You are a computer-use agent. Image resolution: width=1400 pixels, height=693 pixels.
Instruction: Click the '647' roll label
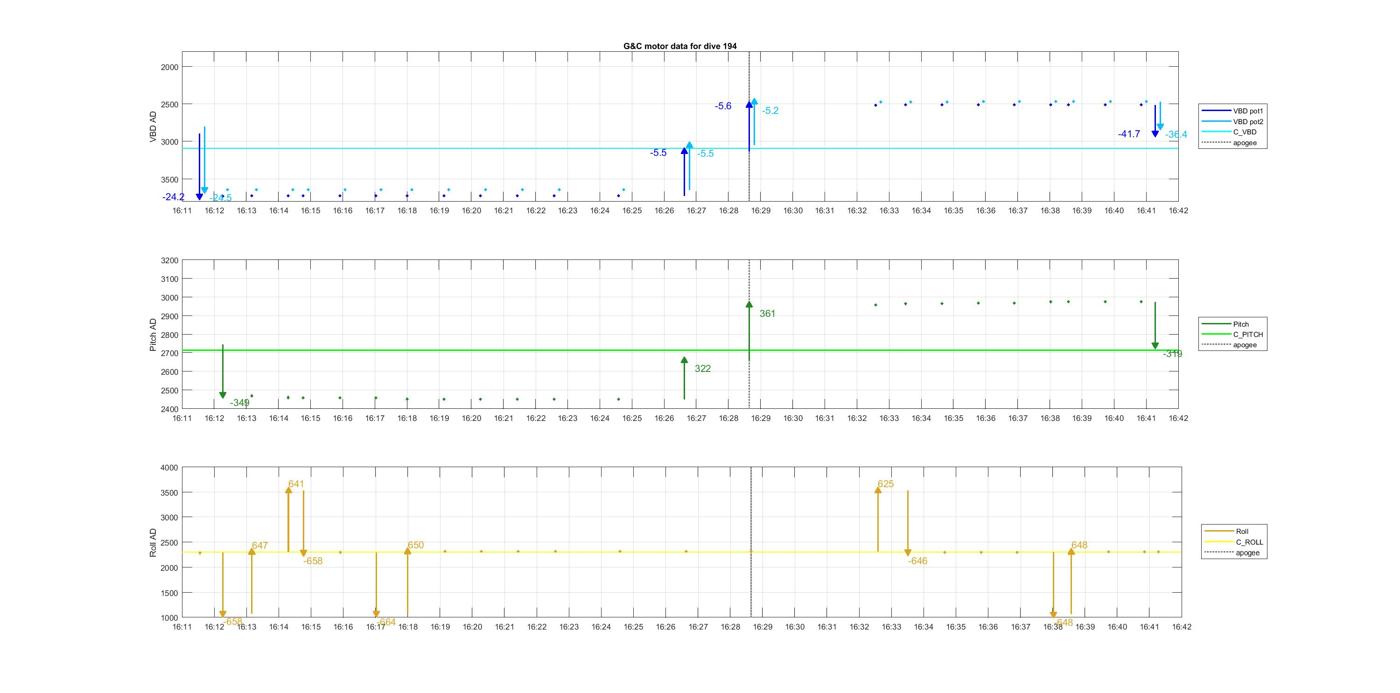click(x=260, y=546)
